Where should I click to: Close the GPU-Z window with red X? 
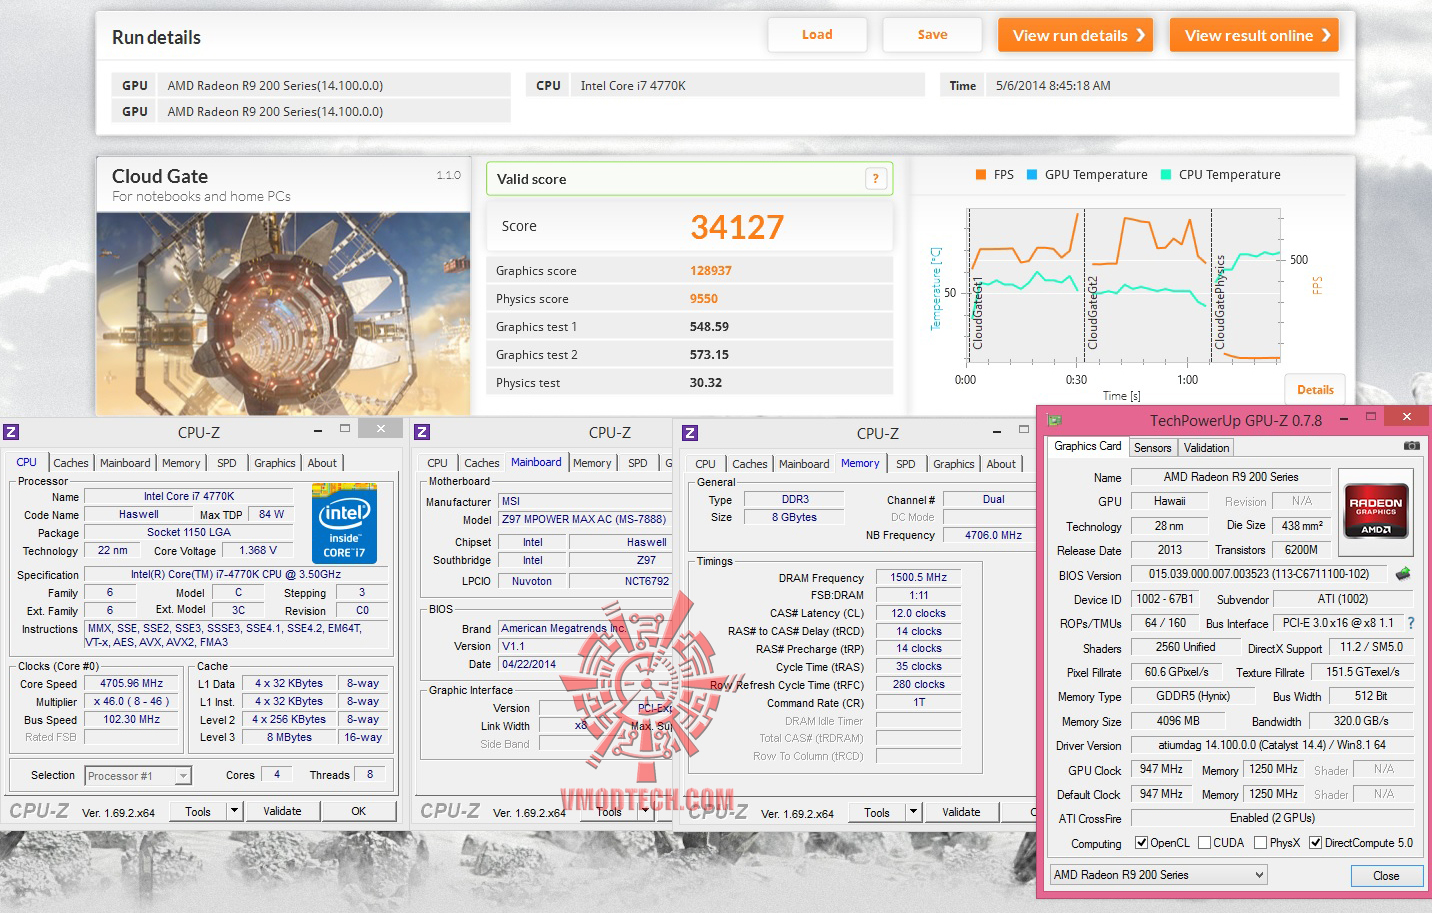(1406, 416)
